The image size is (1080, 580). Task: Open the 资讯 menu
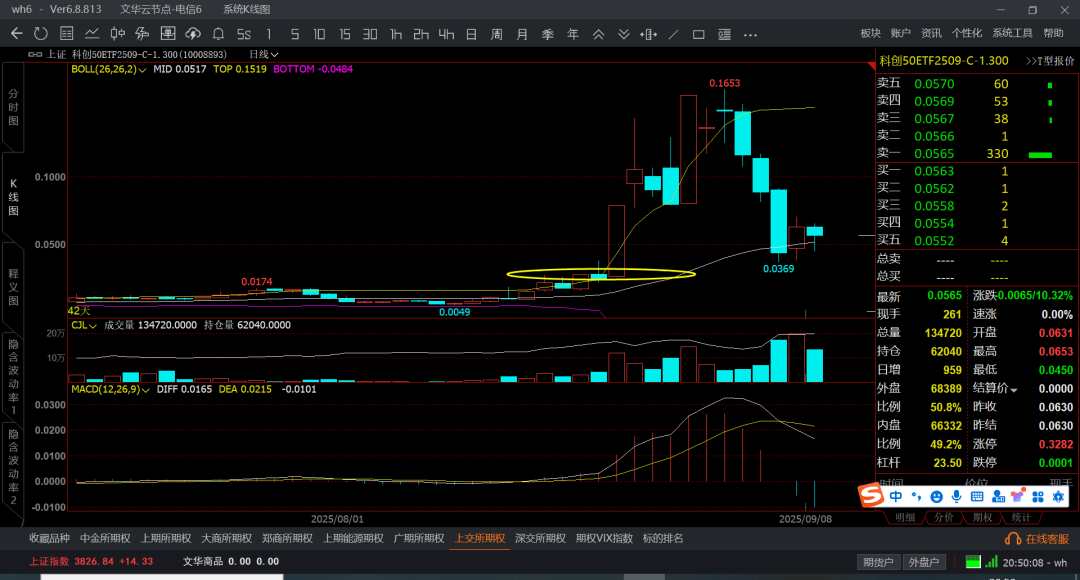(x=931, y=33)
